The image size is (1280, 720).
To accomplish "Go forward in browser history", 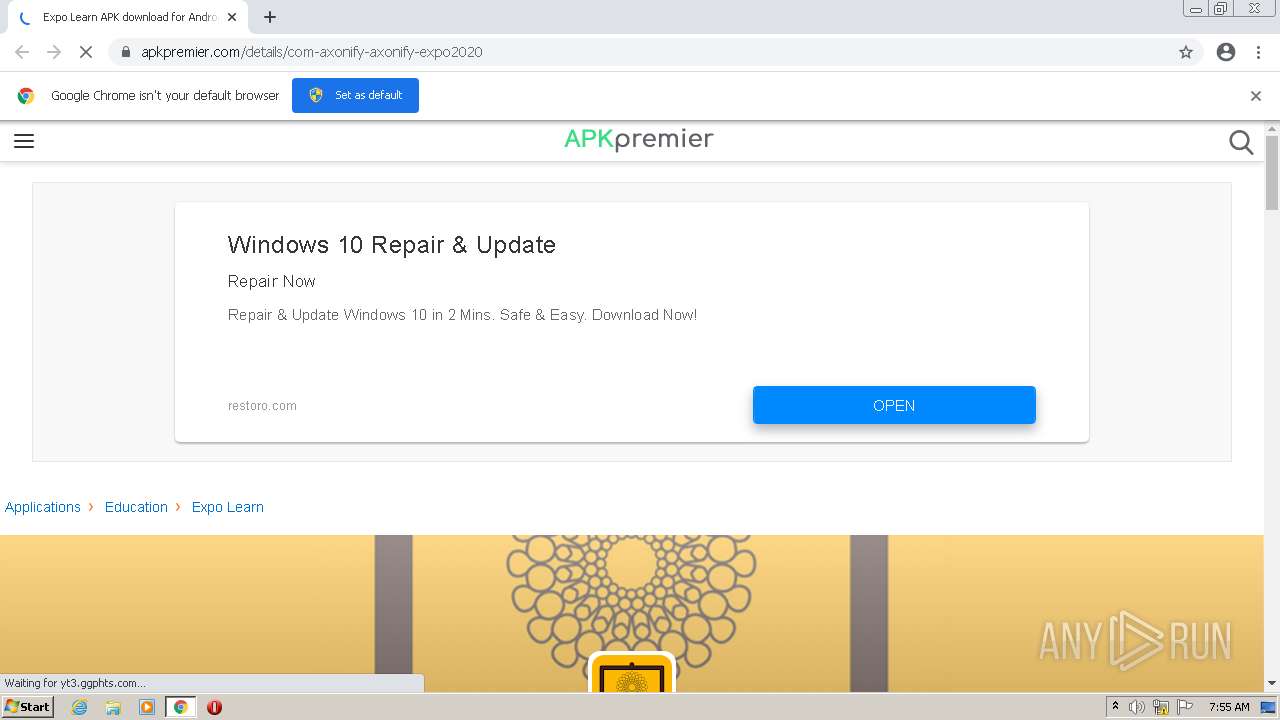I will pyautogui.click(x=54, y=52).
